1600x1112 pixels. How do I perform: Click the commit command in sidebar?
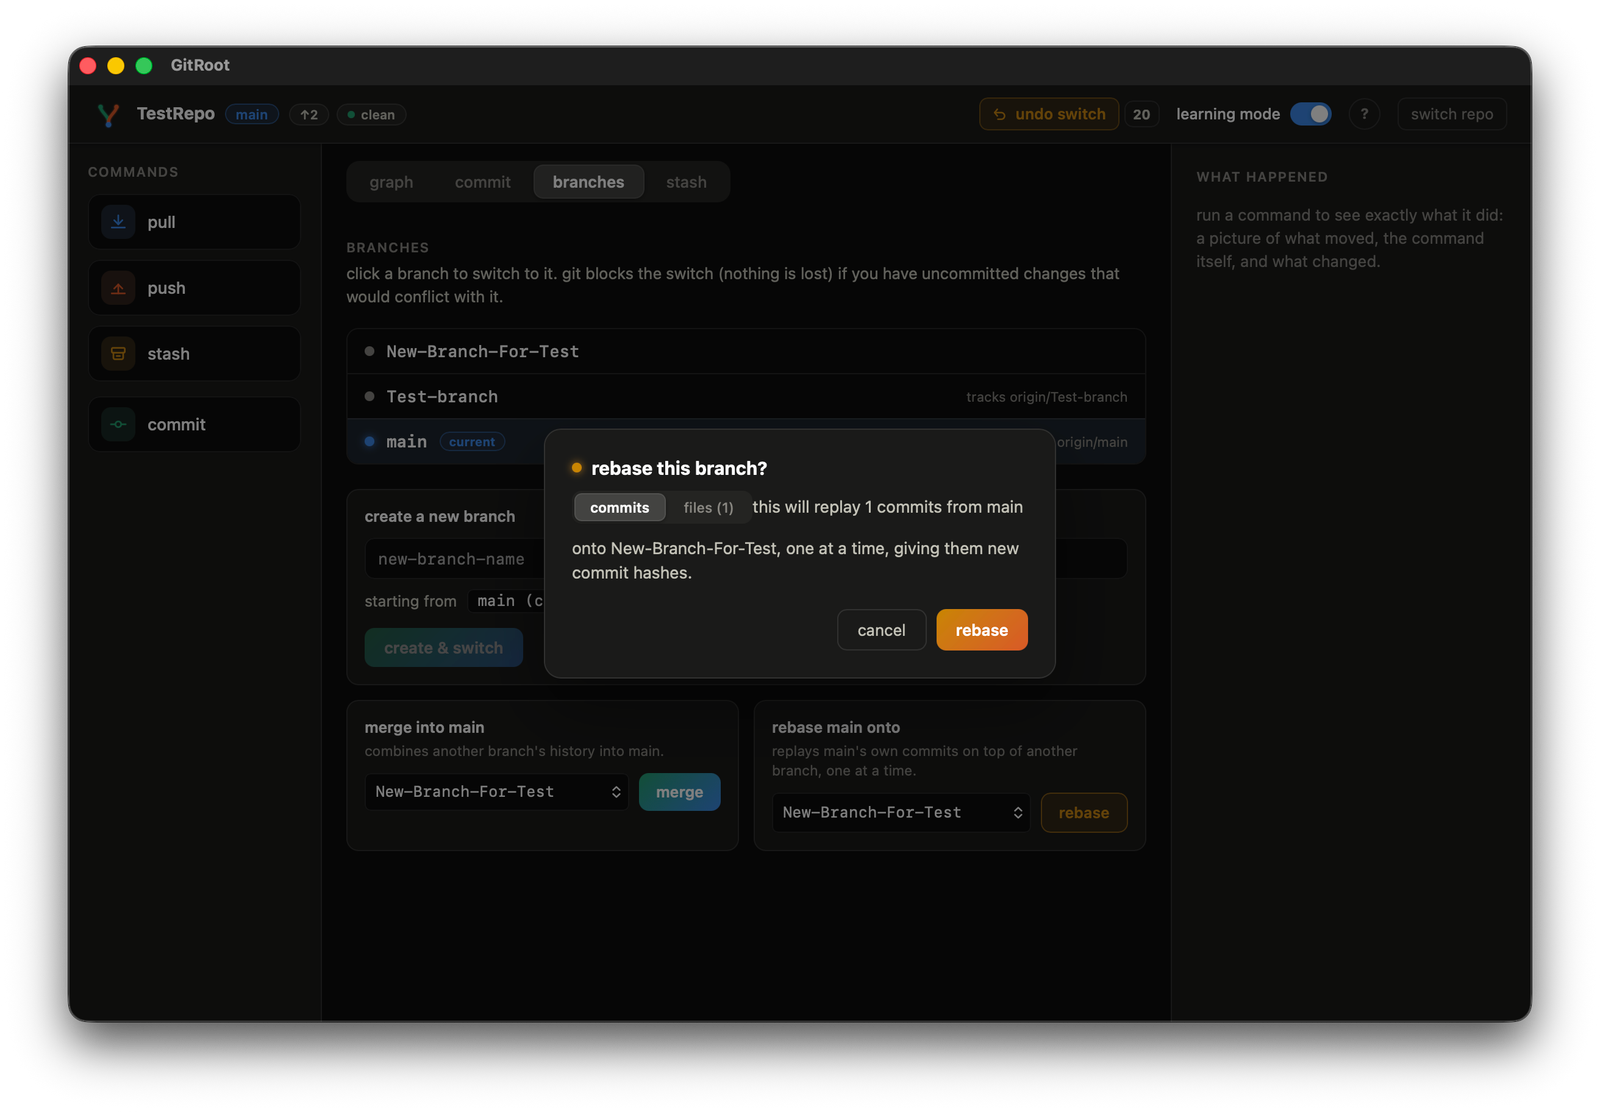[194, 424]
